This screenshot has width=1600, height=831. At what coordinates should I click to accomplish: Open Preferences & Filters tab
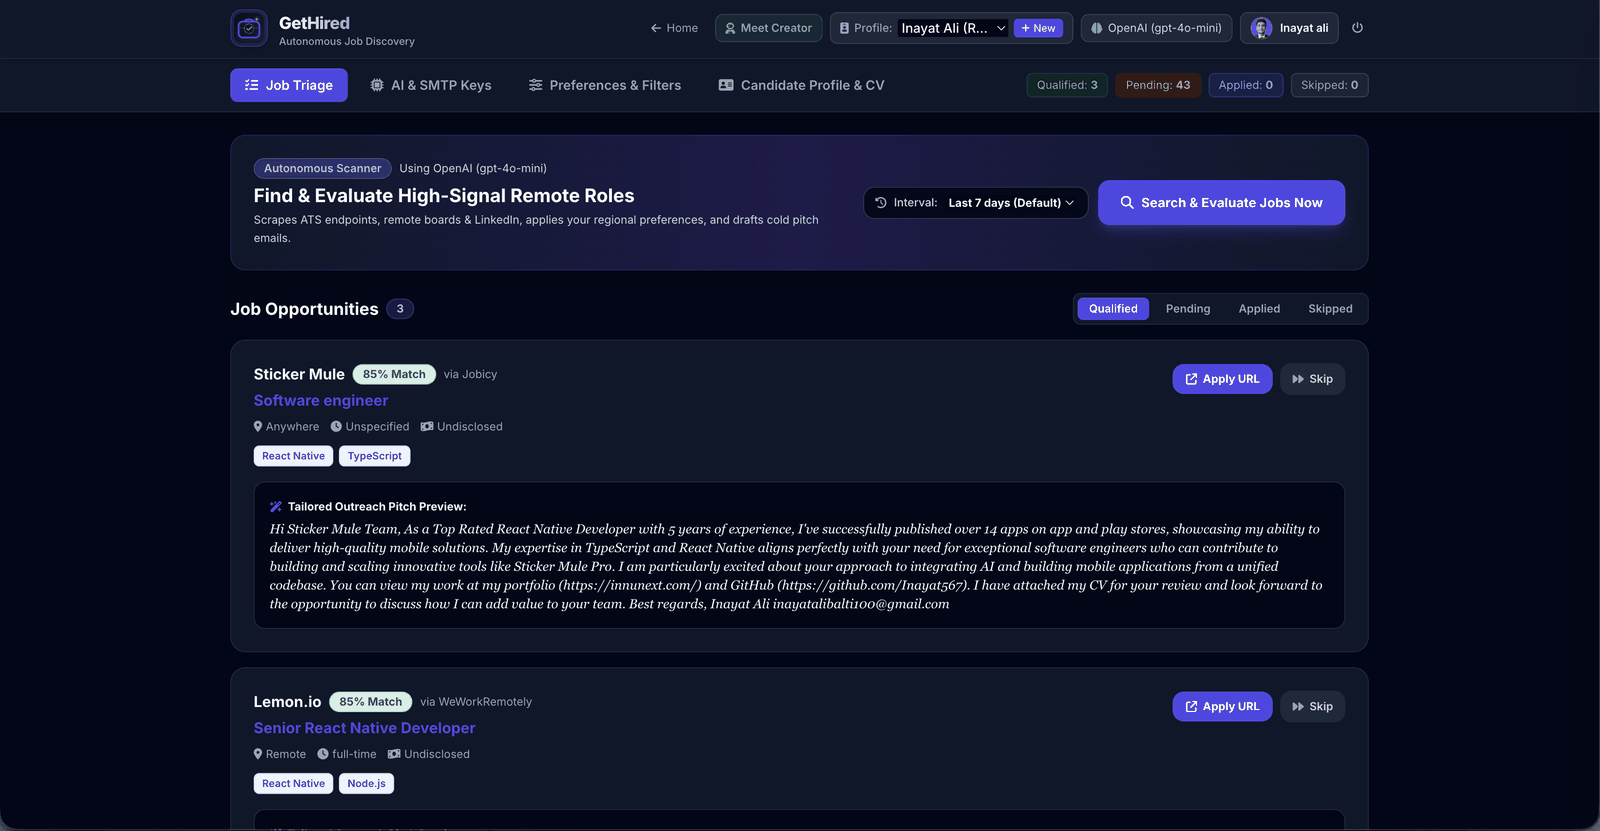[605, 85]
